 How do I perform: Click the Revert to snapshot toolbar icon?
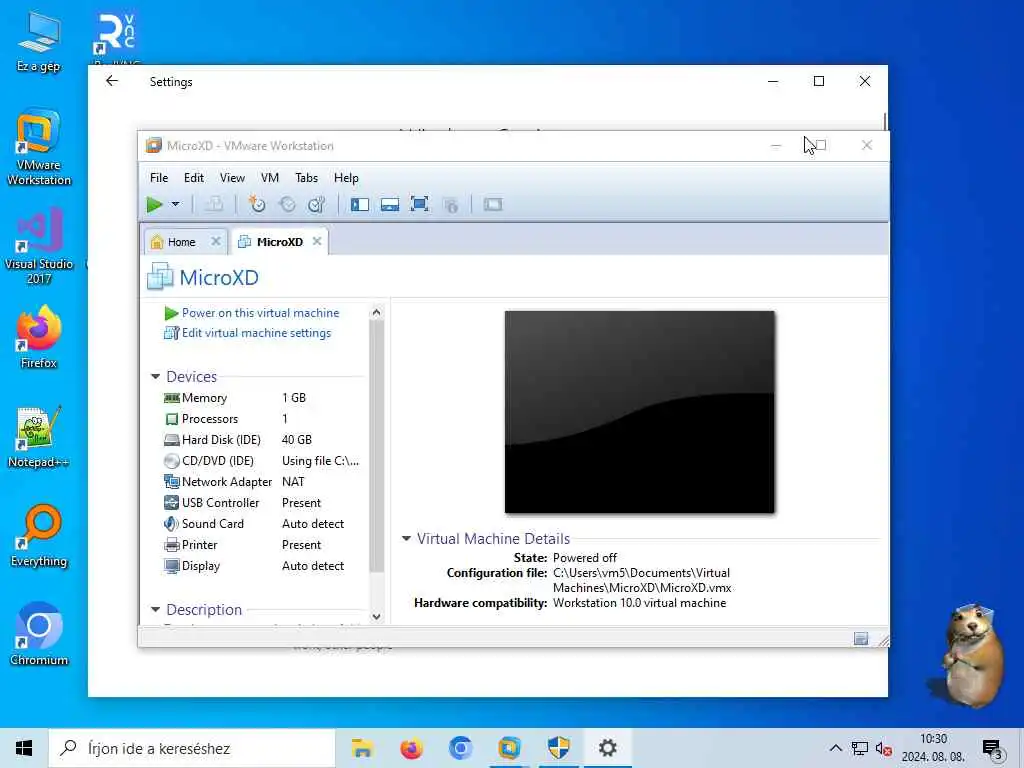click(287, 204)
